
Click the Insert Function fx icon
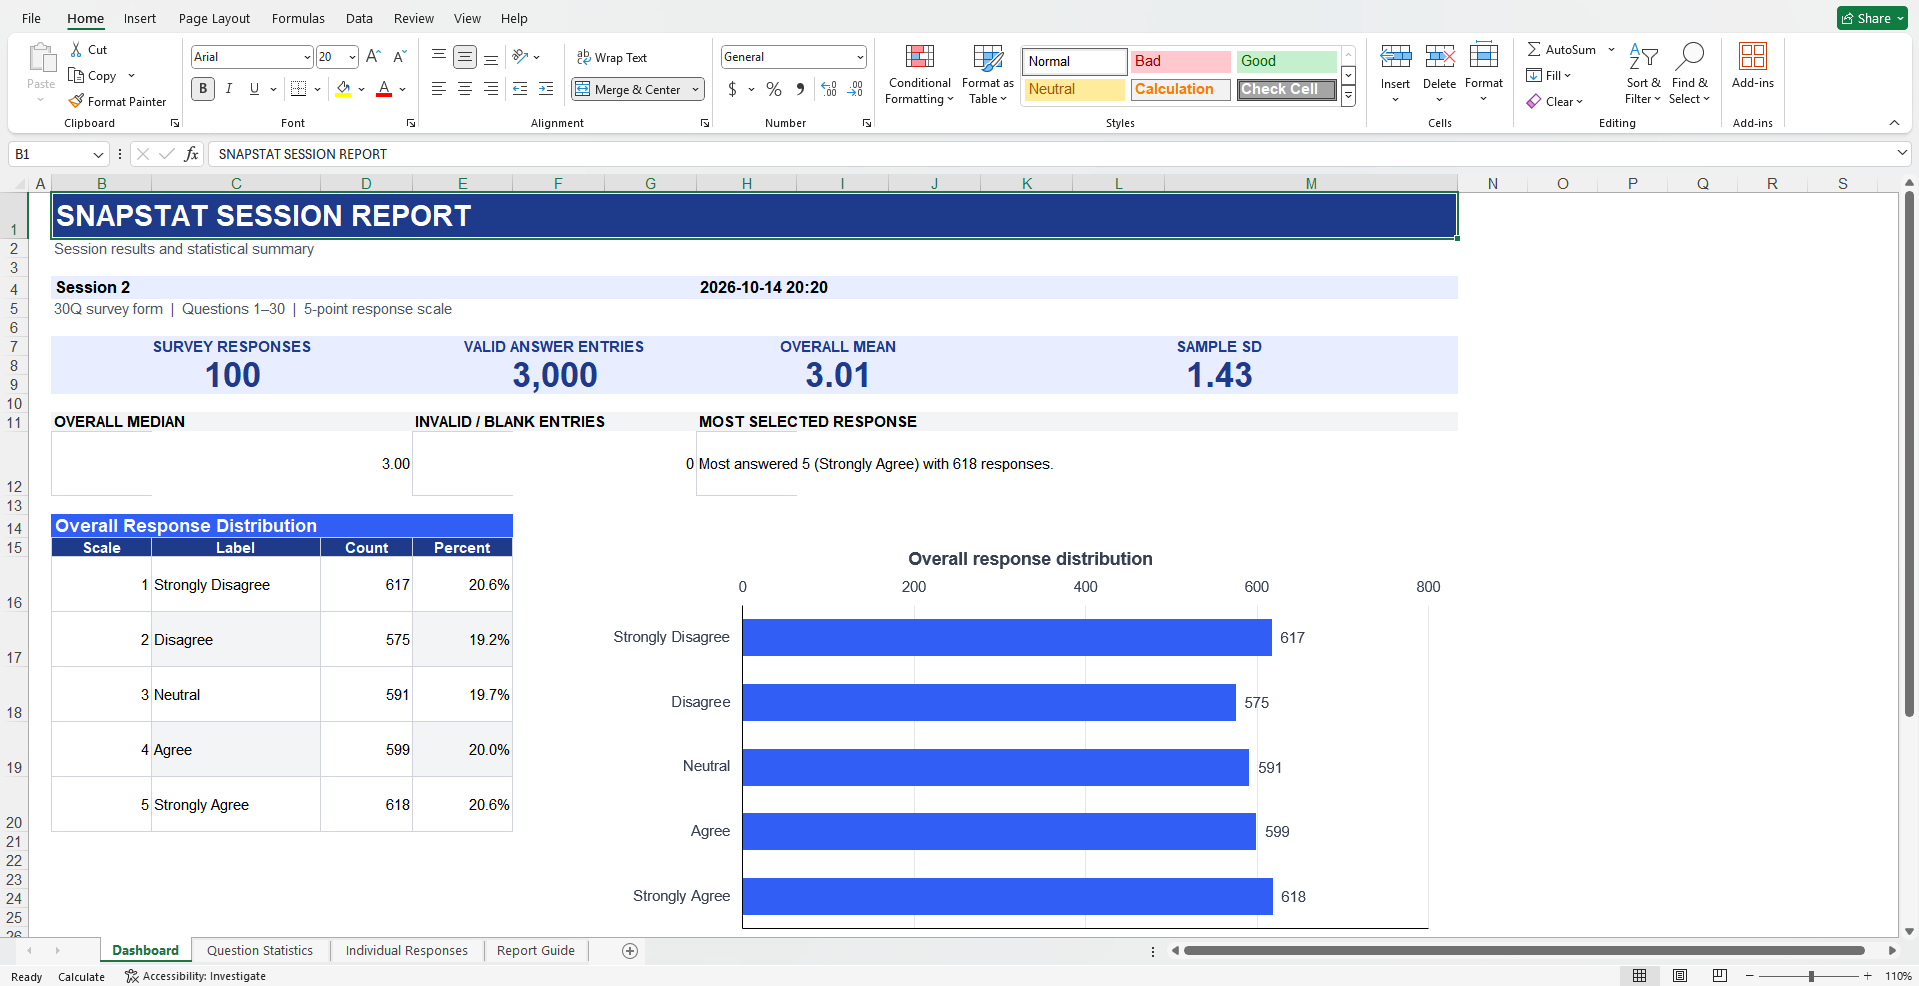click(191, 154)
